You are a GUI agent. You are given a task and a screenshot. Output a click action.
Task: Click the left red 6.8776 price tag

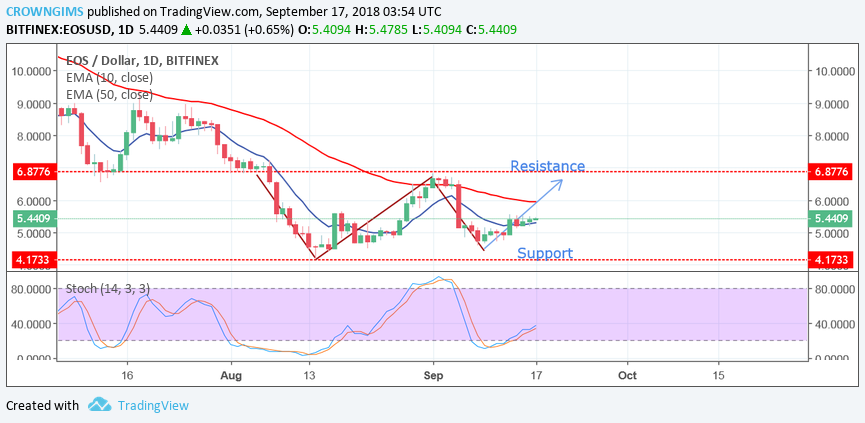click(x=34, y=172)
